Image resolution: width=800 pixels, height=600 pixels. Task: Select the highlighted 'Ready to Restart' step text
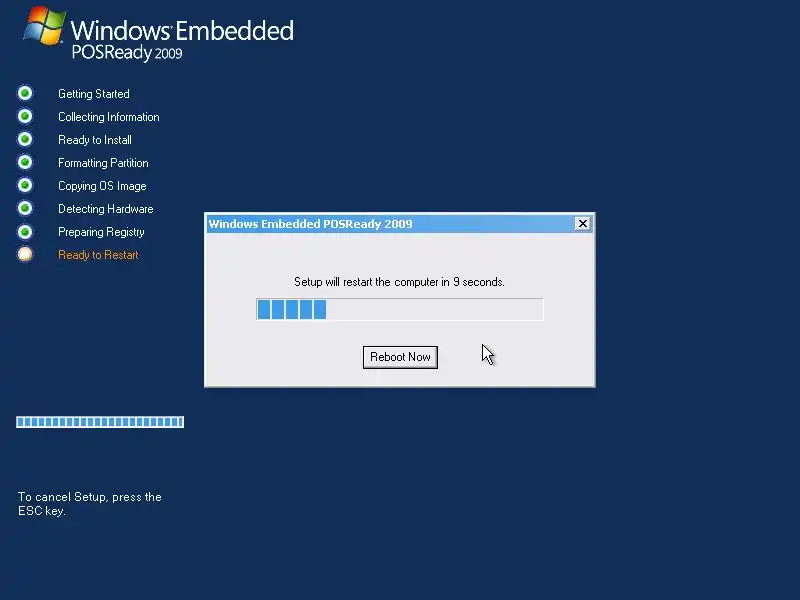coord(98,255)
